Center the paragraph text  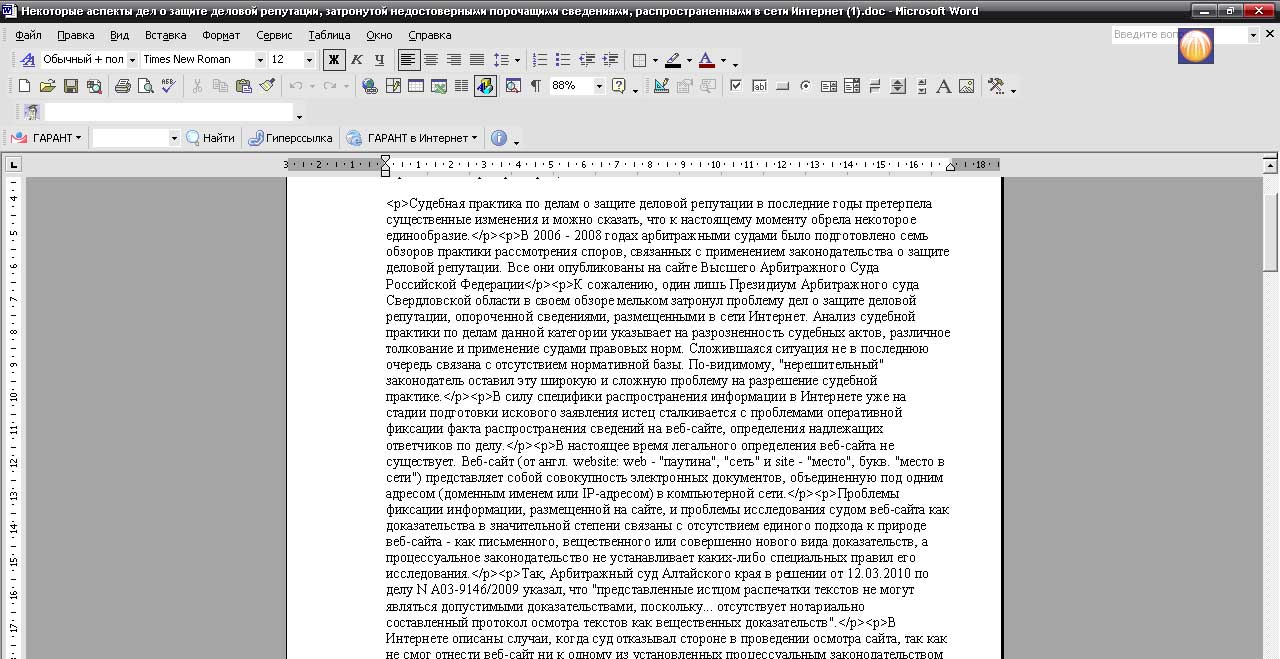coord(431,60)
